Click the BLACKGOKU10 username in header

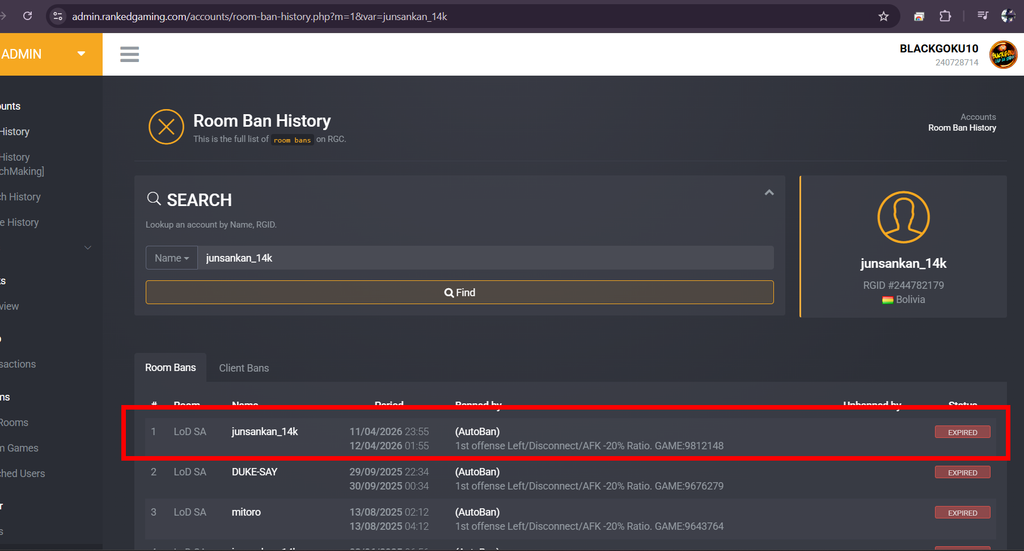tap(938, 48)
